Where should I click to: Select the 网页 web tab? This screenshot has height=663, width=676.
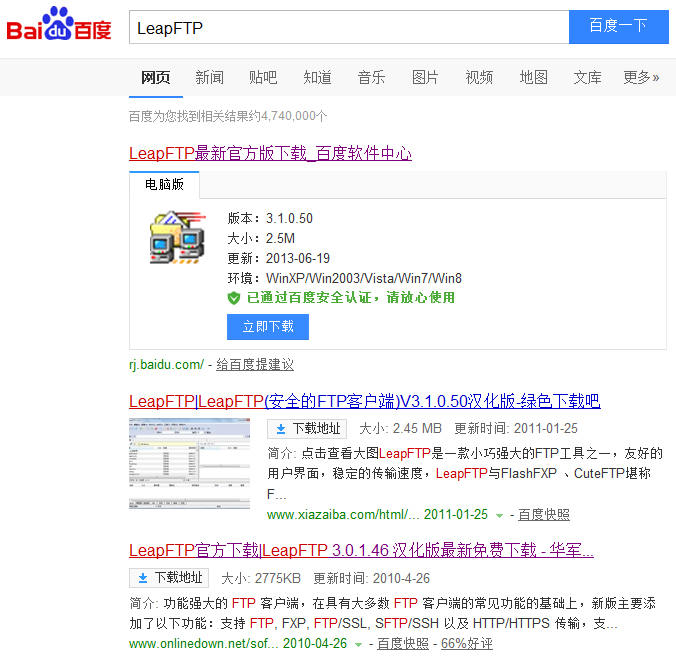[x=156, y=78]
